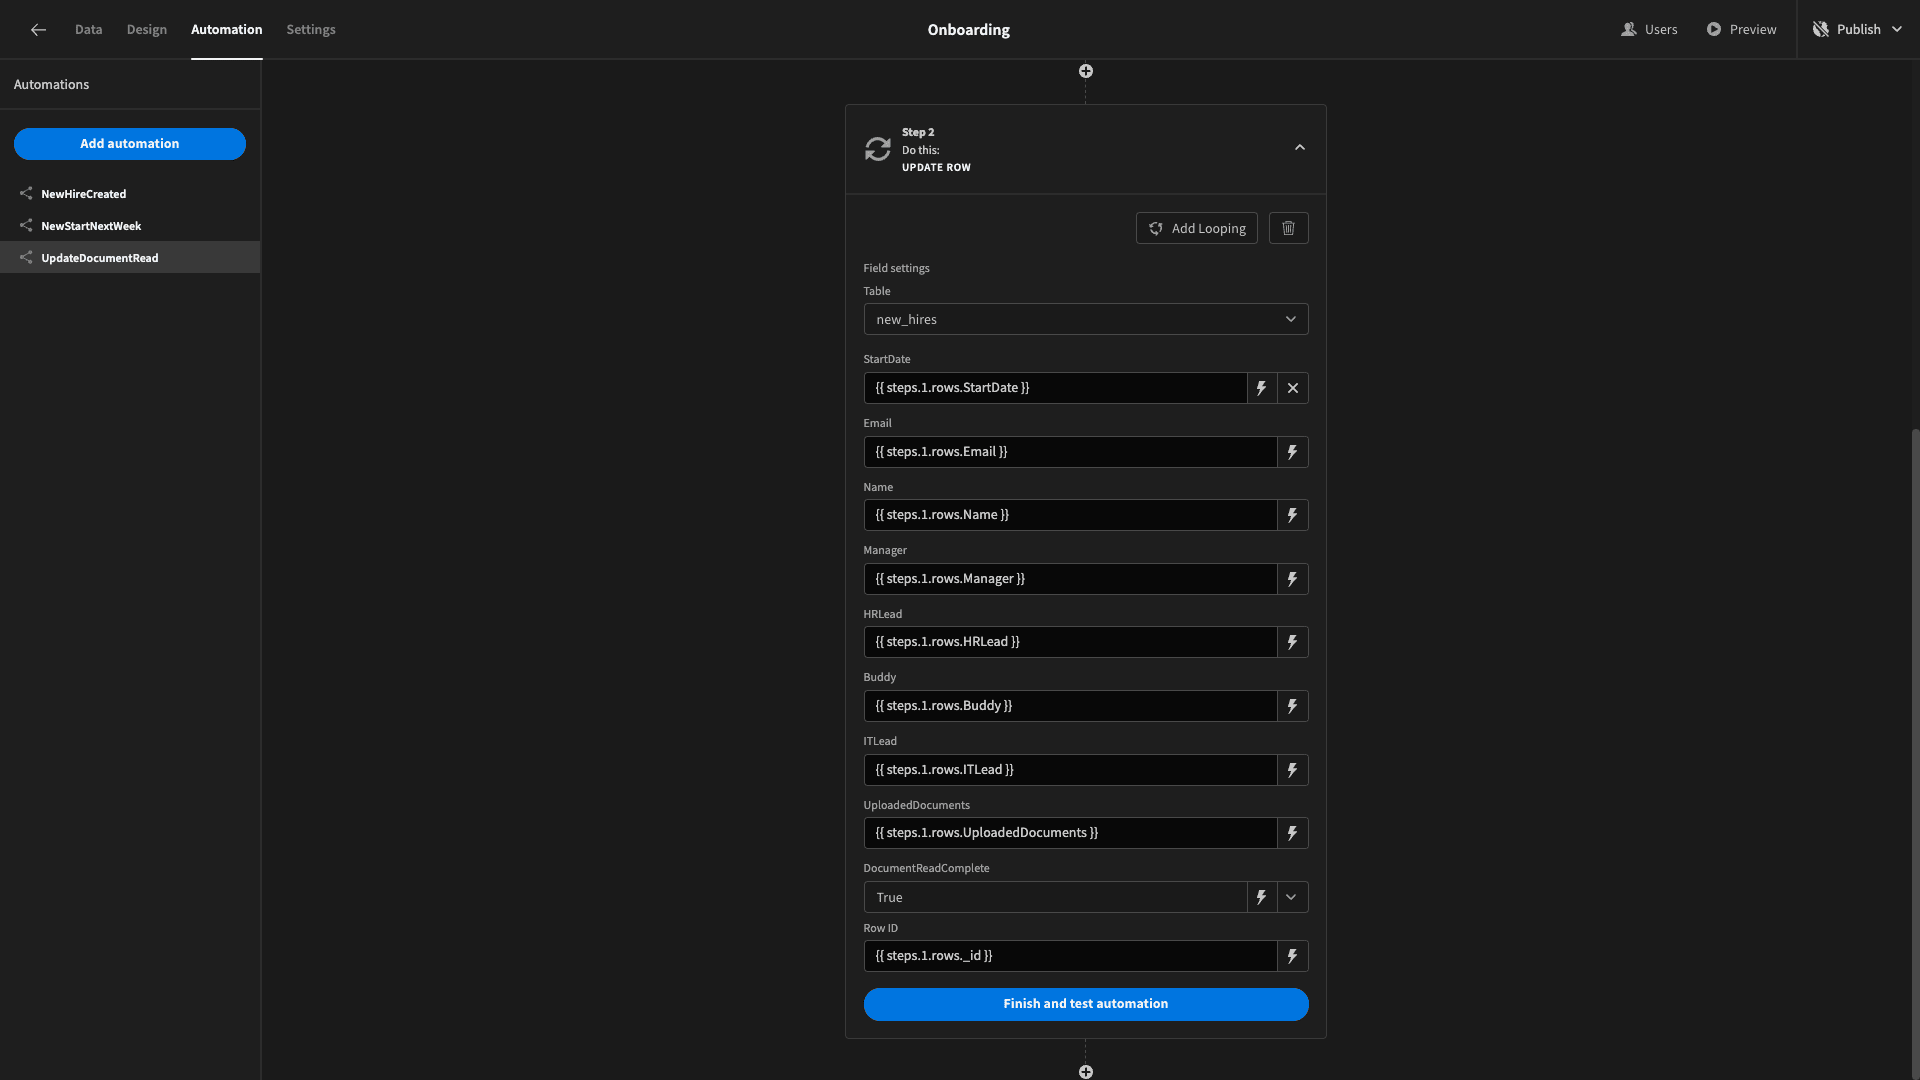Click the Email input field

1070,452
